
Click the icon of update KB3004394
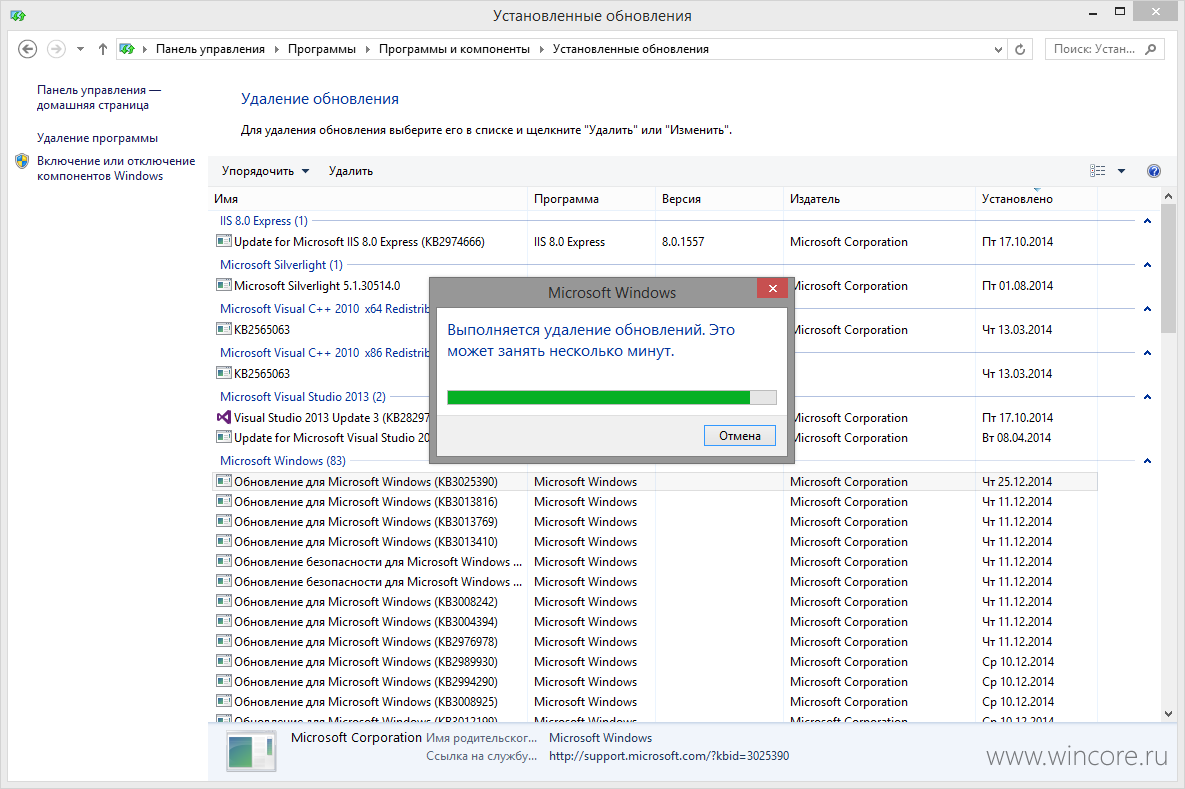pyautogui.click(x=224, y=621)
